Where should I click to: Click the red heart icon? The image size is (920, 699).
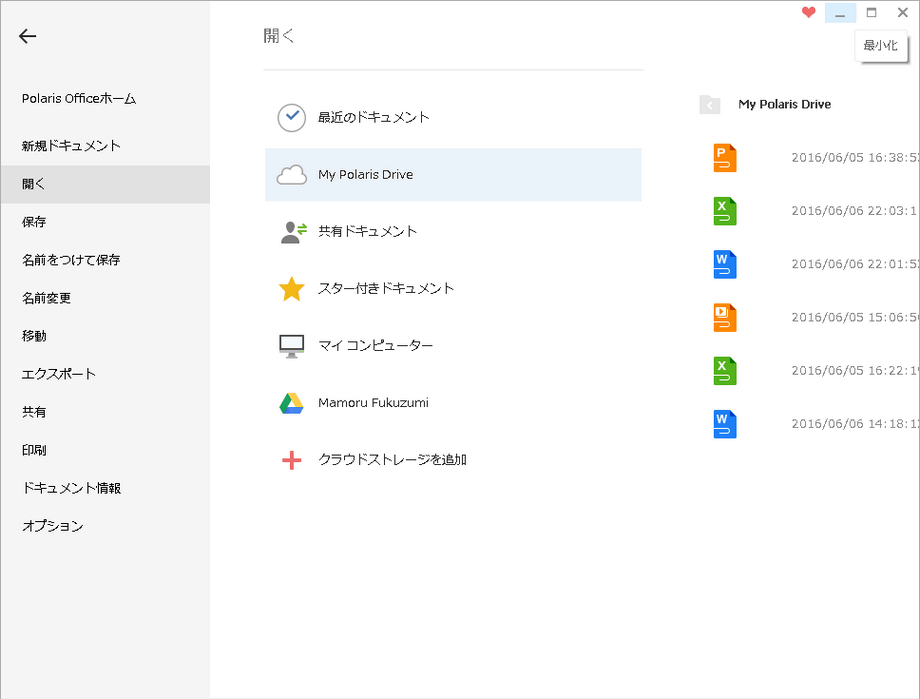click(x=809, y=12)
